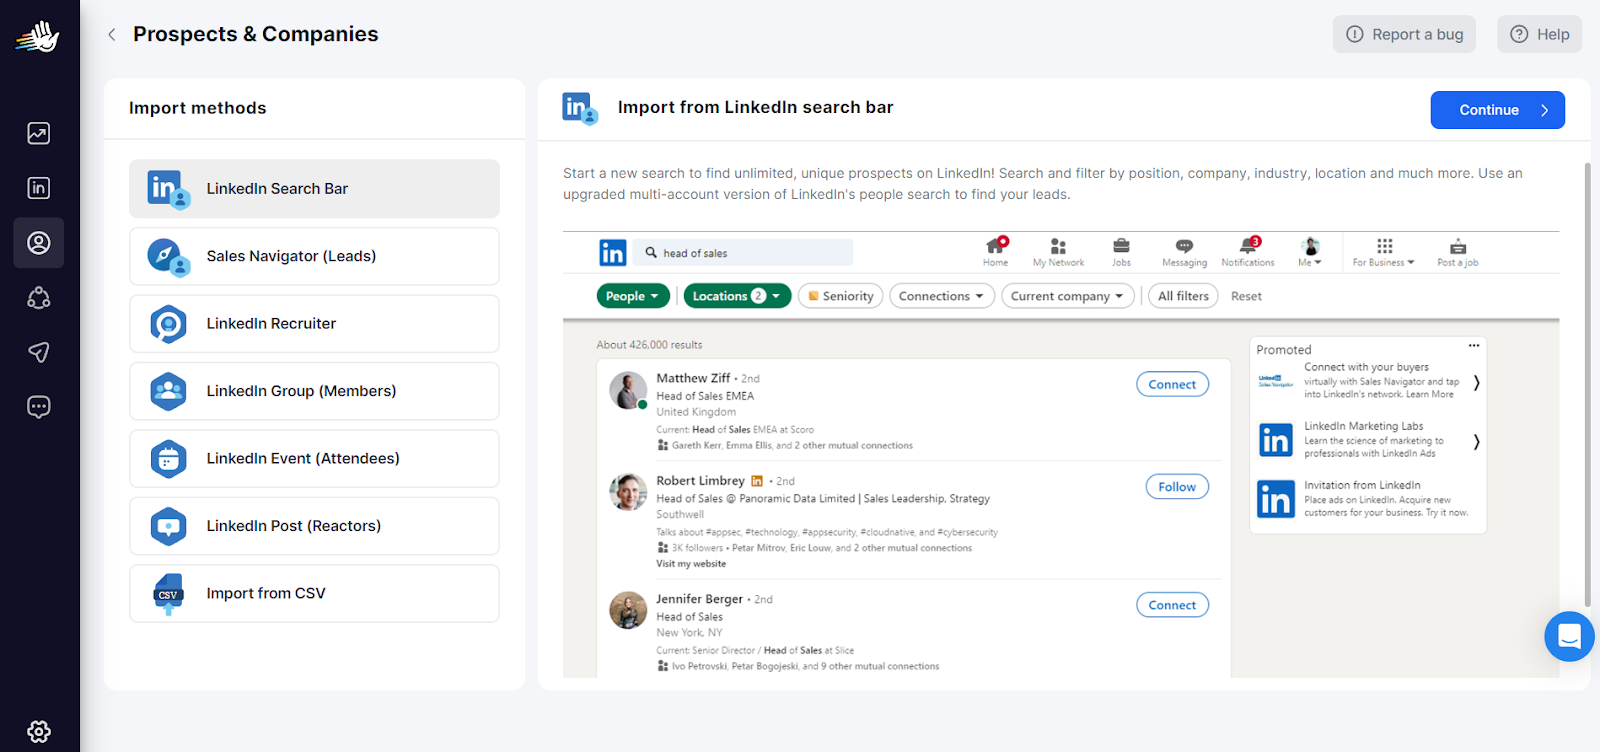
Task: Select LinkedIn Group (Members) import method
Action: point(314,391)
